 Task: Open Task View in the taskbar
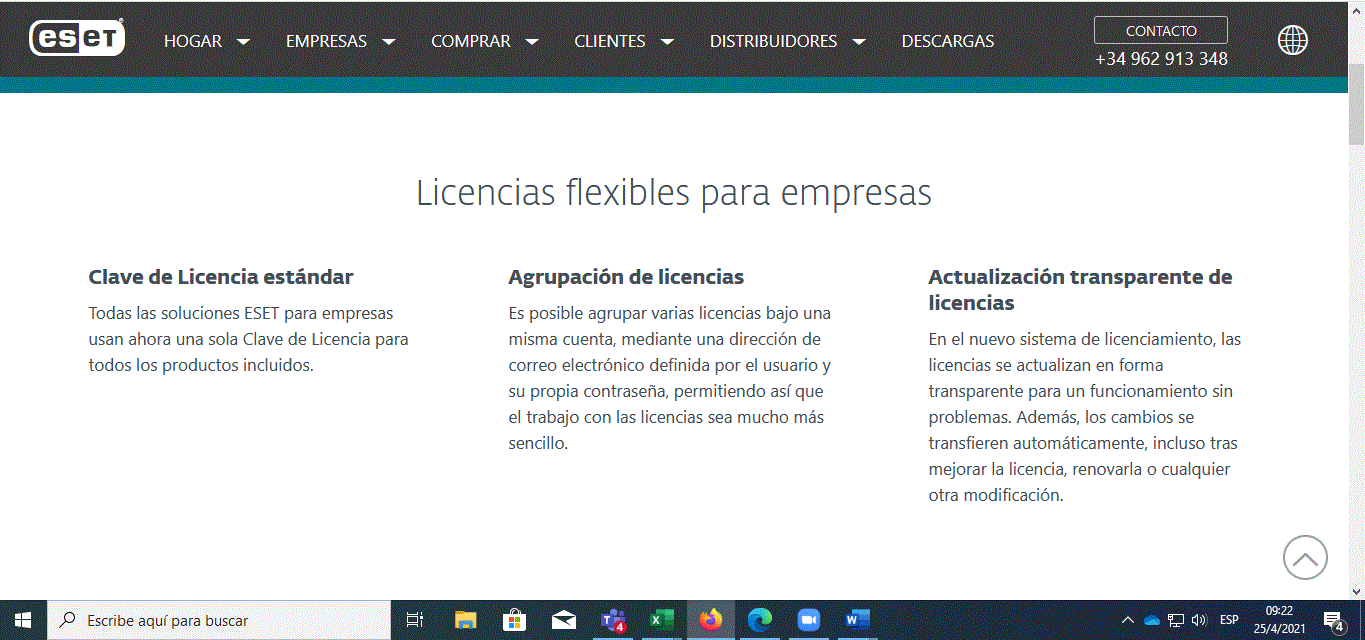(x=415, y=620)
